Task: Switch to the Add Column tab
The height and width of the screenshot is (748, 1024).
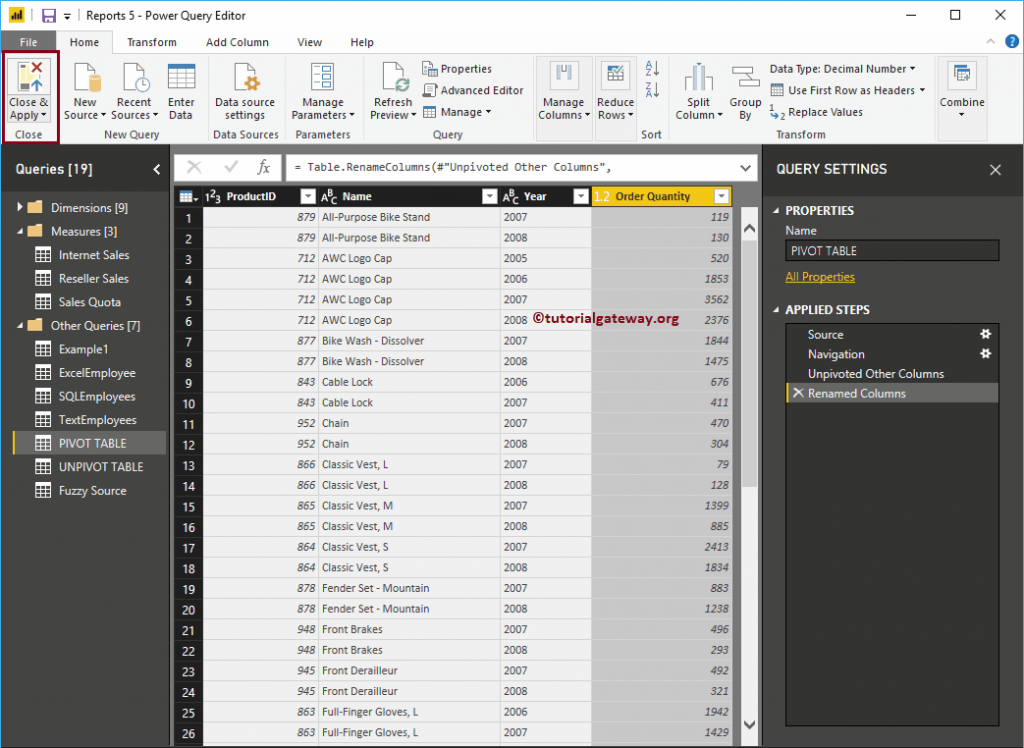Action: click(237, 42)
